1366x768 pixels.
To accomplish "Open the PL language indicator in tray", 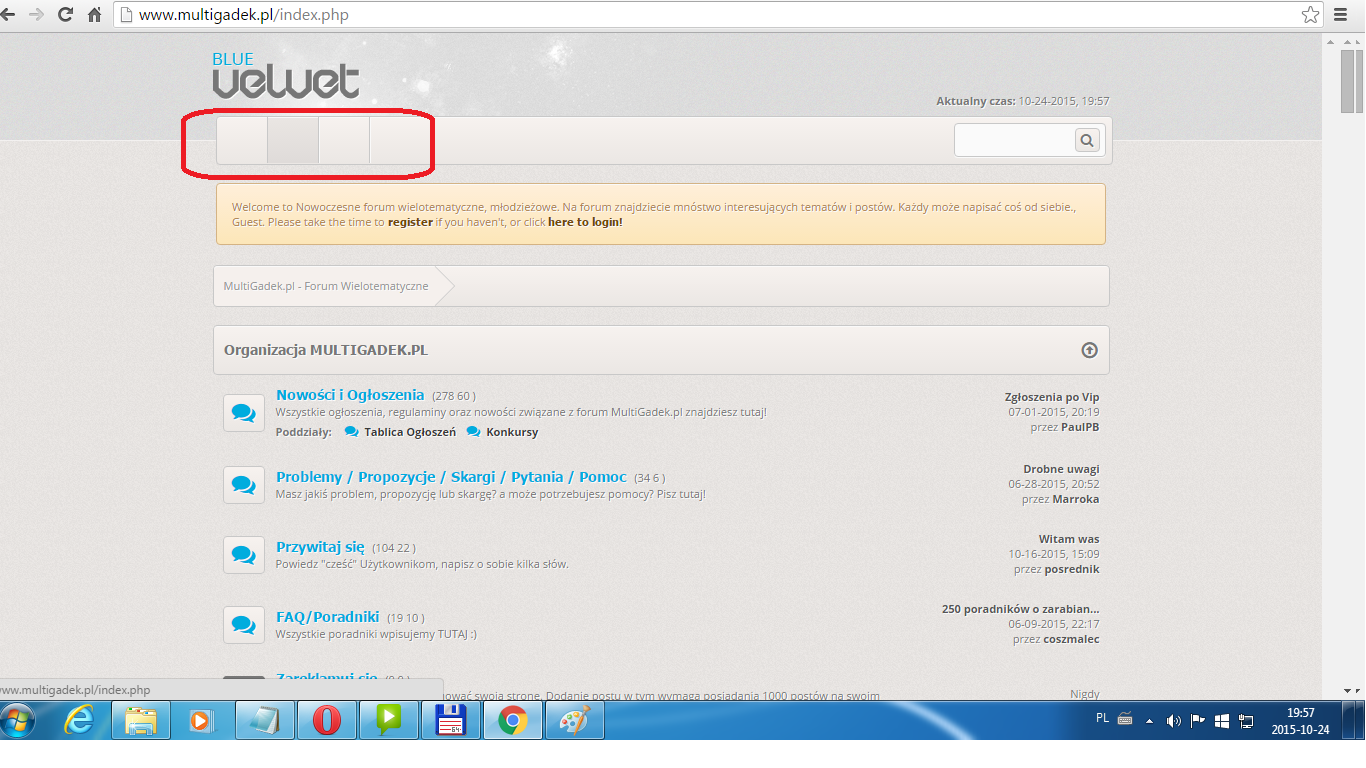I will (1102, 718).
